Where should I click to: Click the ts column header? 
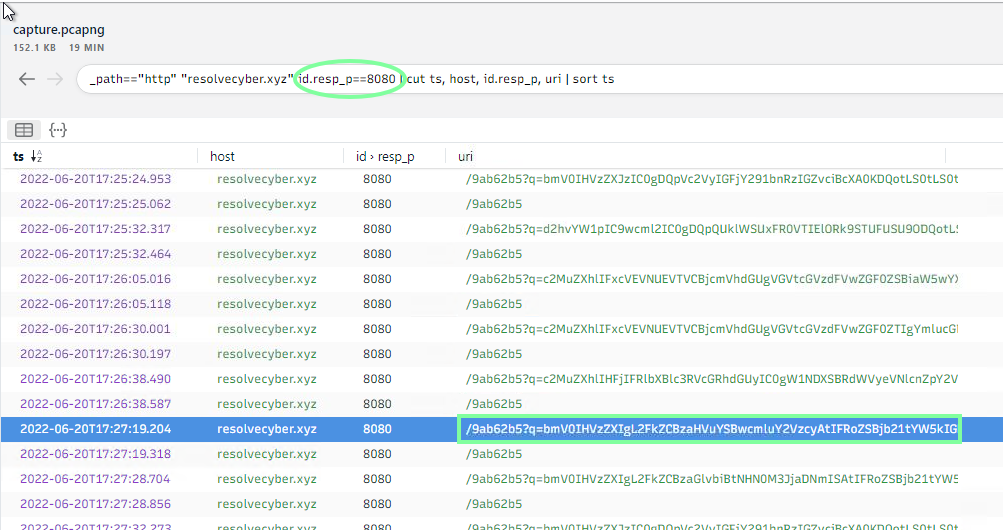pyautogui.click(x=18, y=156)
